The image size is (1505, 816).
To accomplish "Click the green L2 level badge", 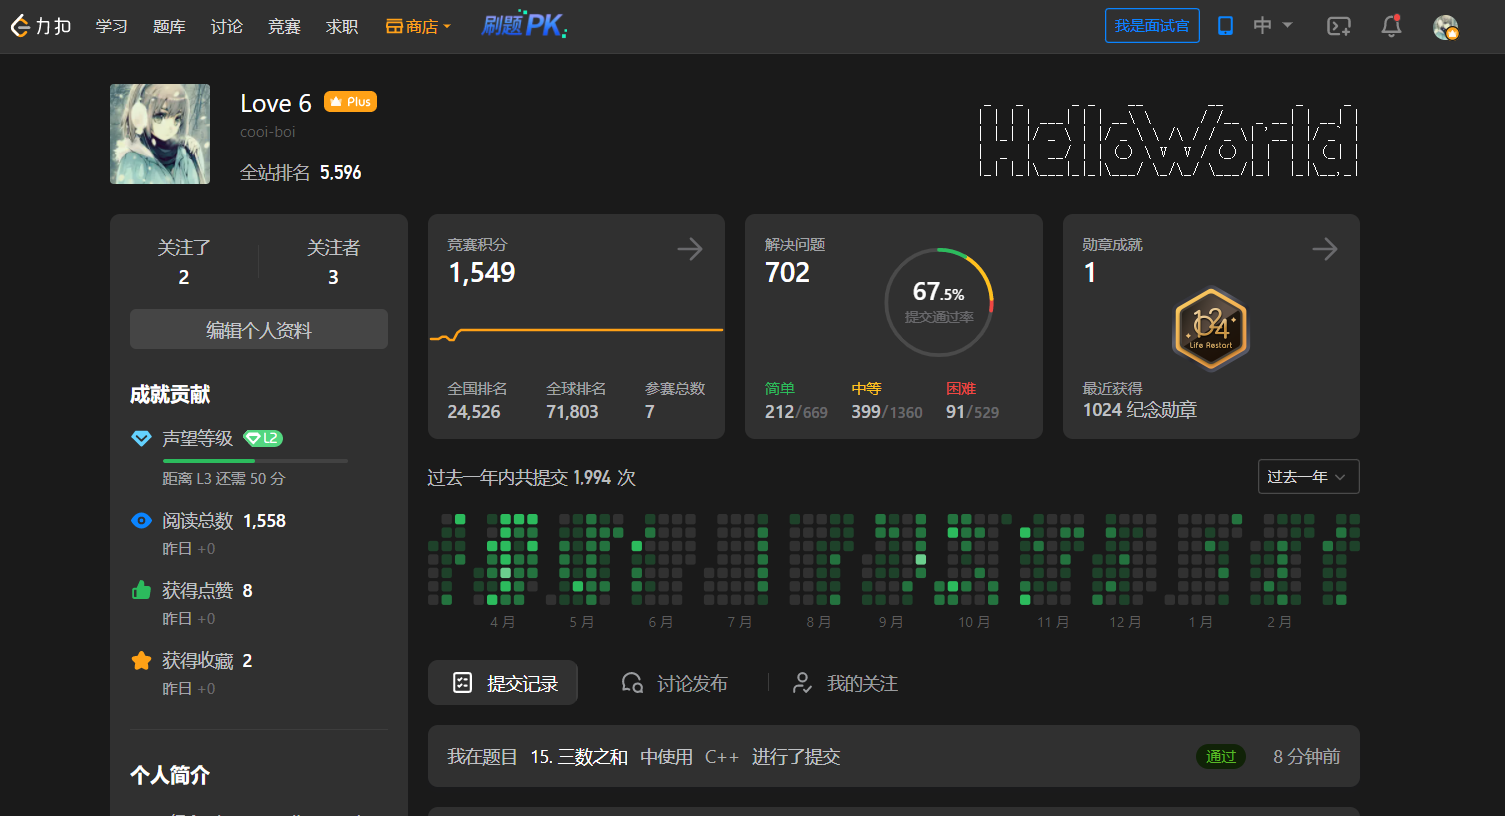I will (263, 438).
